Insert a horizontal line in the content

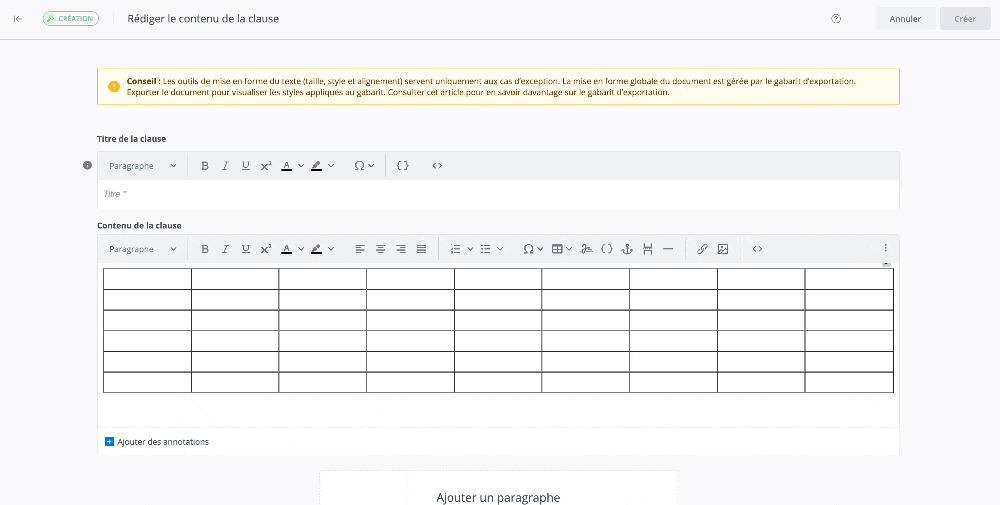point(668,249)
